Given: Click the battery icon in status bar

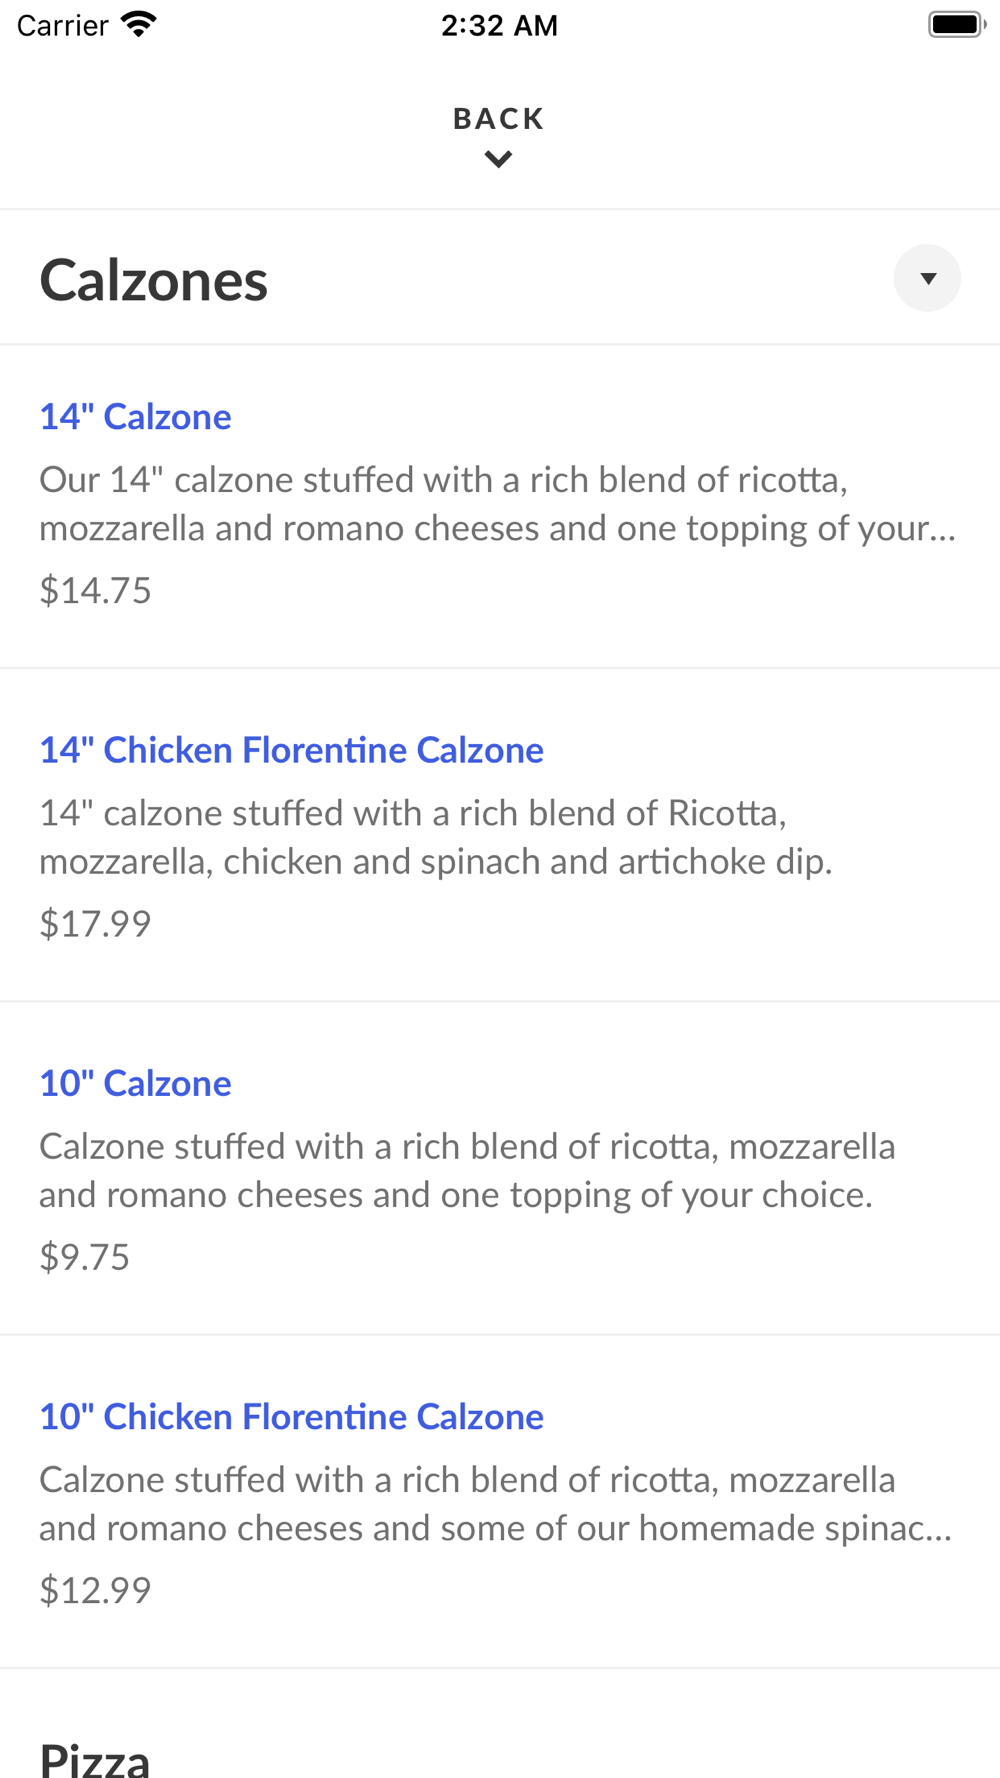Looking at the screenshot, I should pos(957,24).
